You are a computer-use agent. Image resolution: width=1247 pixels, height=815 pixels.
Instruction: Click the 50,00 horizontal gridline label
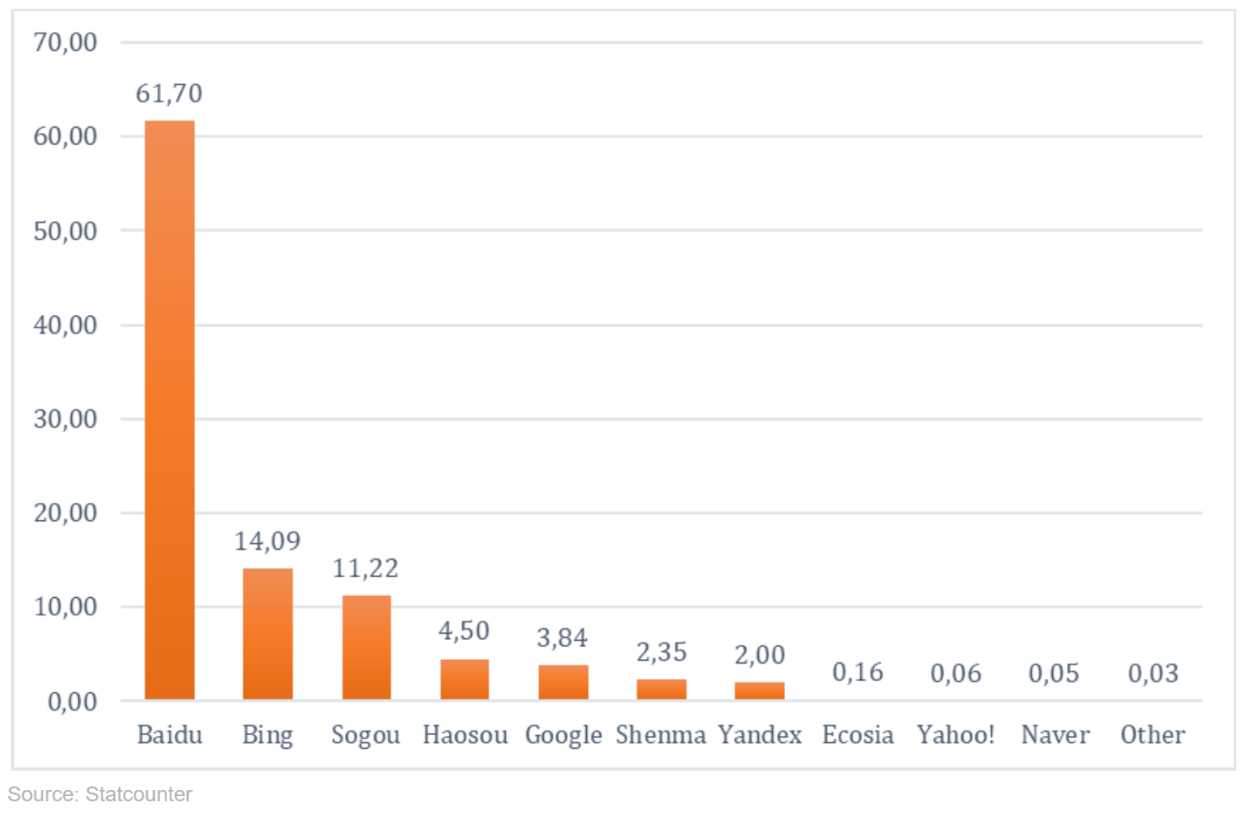click(x=68, y=231)
